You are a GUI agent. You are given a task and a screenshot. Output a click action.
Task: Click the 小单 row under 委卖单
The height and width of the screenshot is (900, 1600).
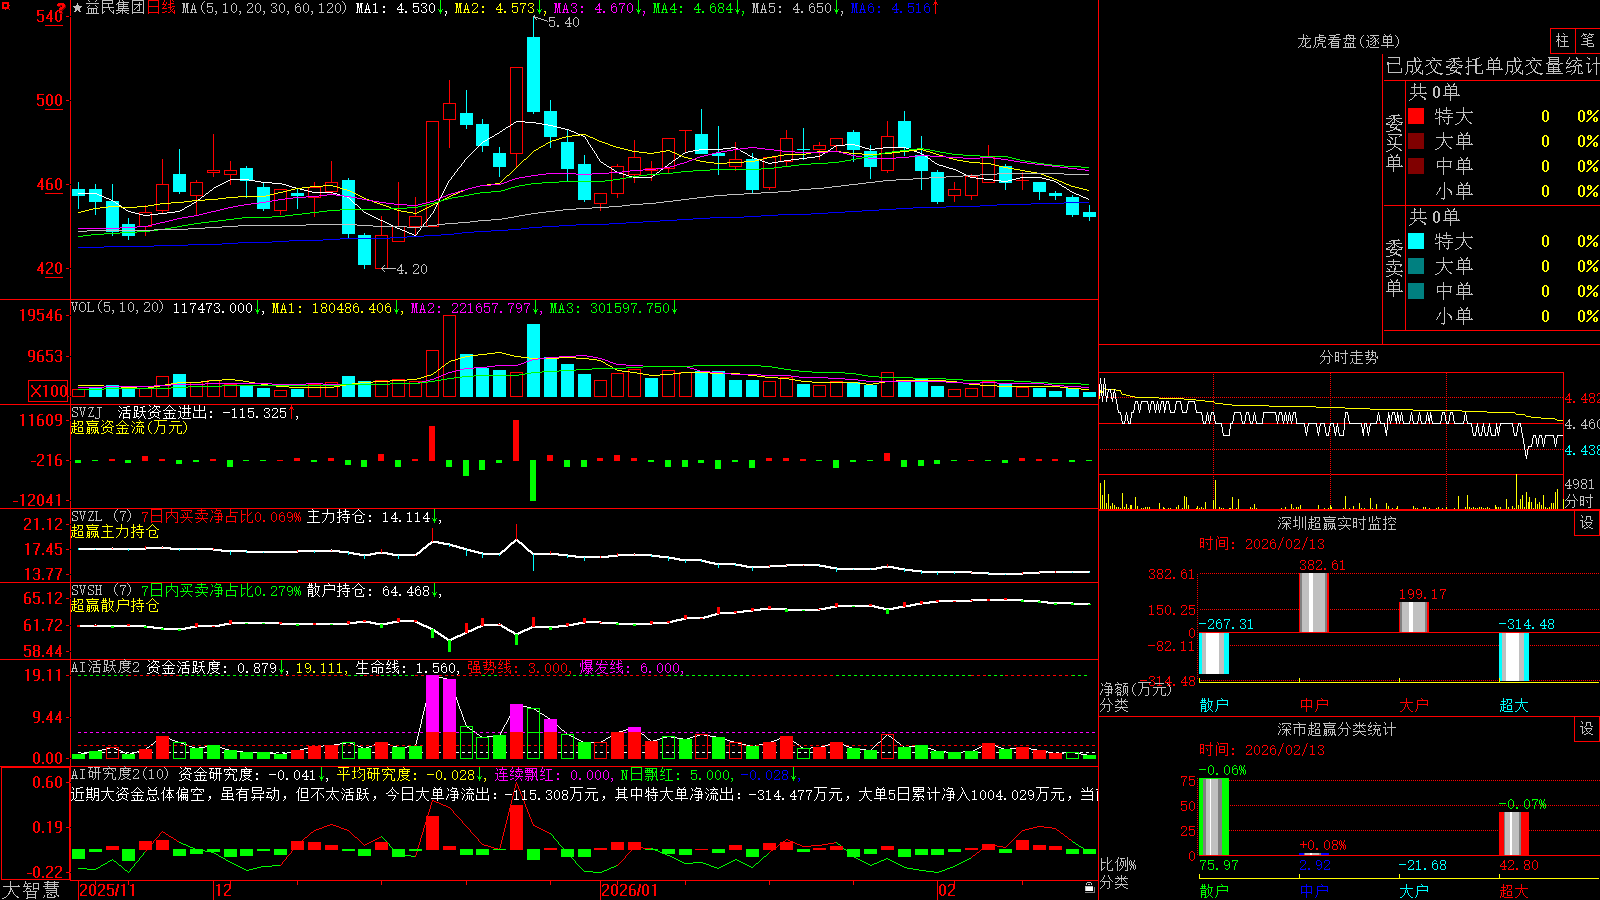(1503, 316)
